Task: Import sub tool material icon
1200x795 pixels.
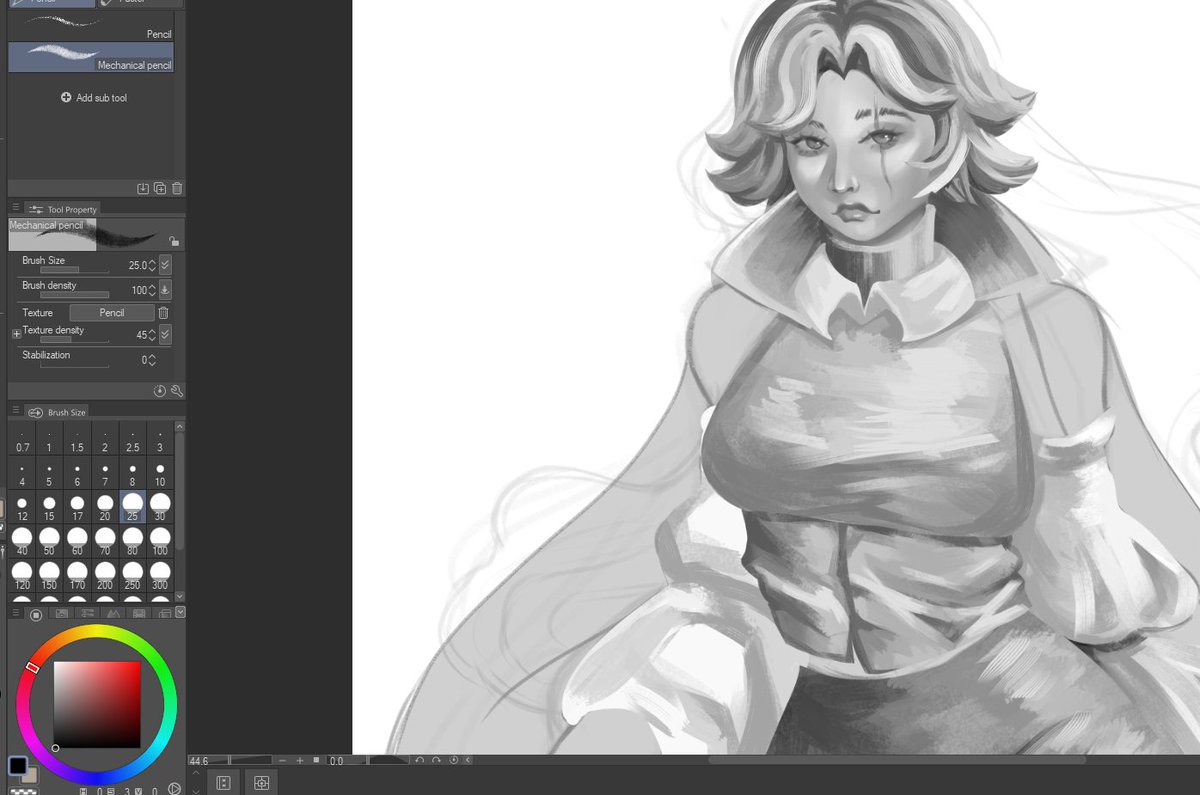Action: pos(143,188)
